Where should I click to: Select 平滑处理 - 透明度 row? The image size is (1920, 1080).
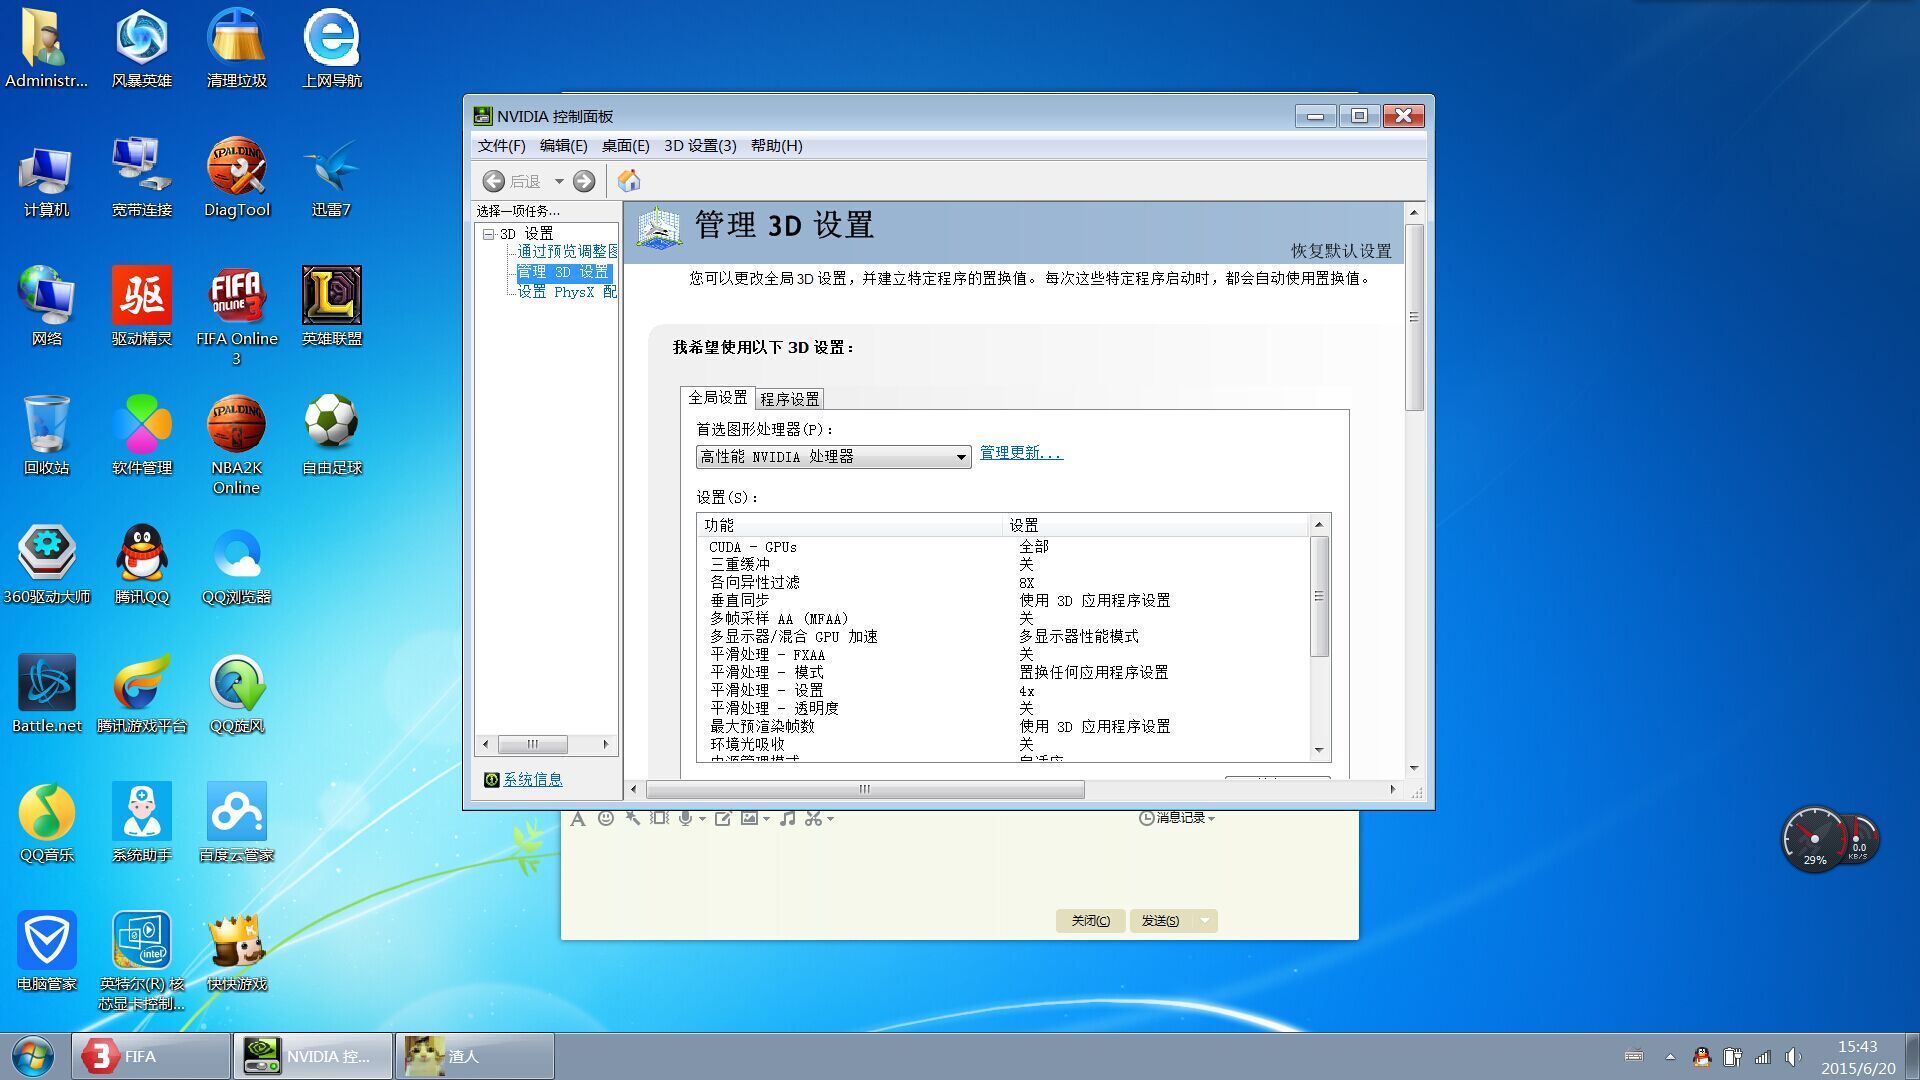[1003, 709]
